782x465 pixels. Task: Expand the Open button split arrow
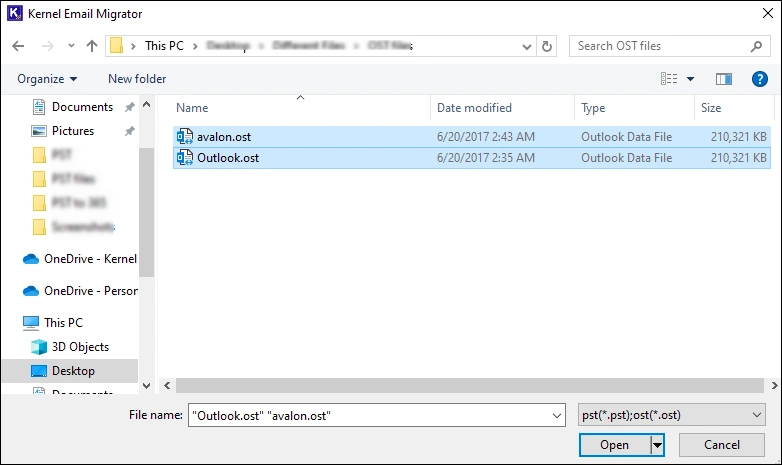[x=657, y=445]
